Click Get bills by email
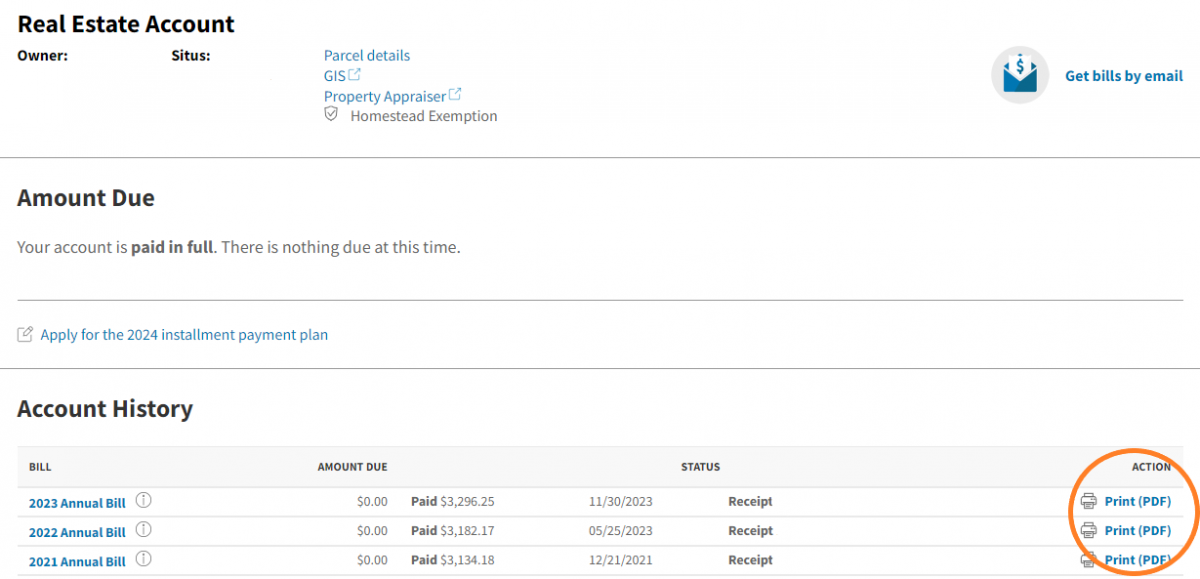Viewport: 1200px width, 579px height. [x=1123, y=76]
